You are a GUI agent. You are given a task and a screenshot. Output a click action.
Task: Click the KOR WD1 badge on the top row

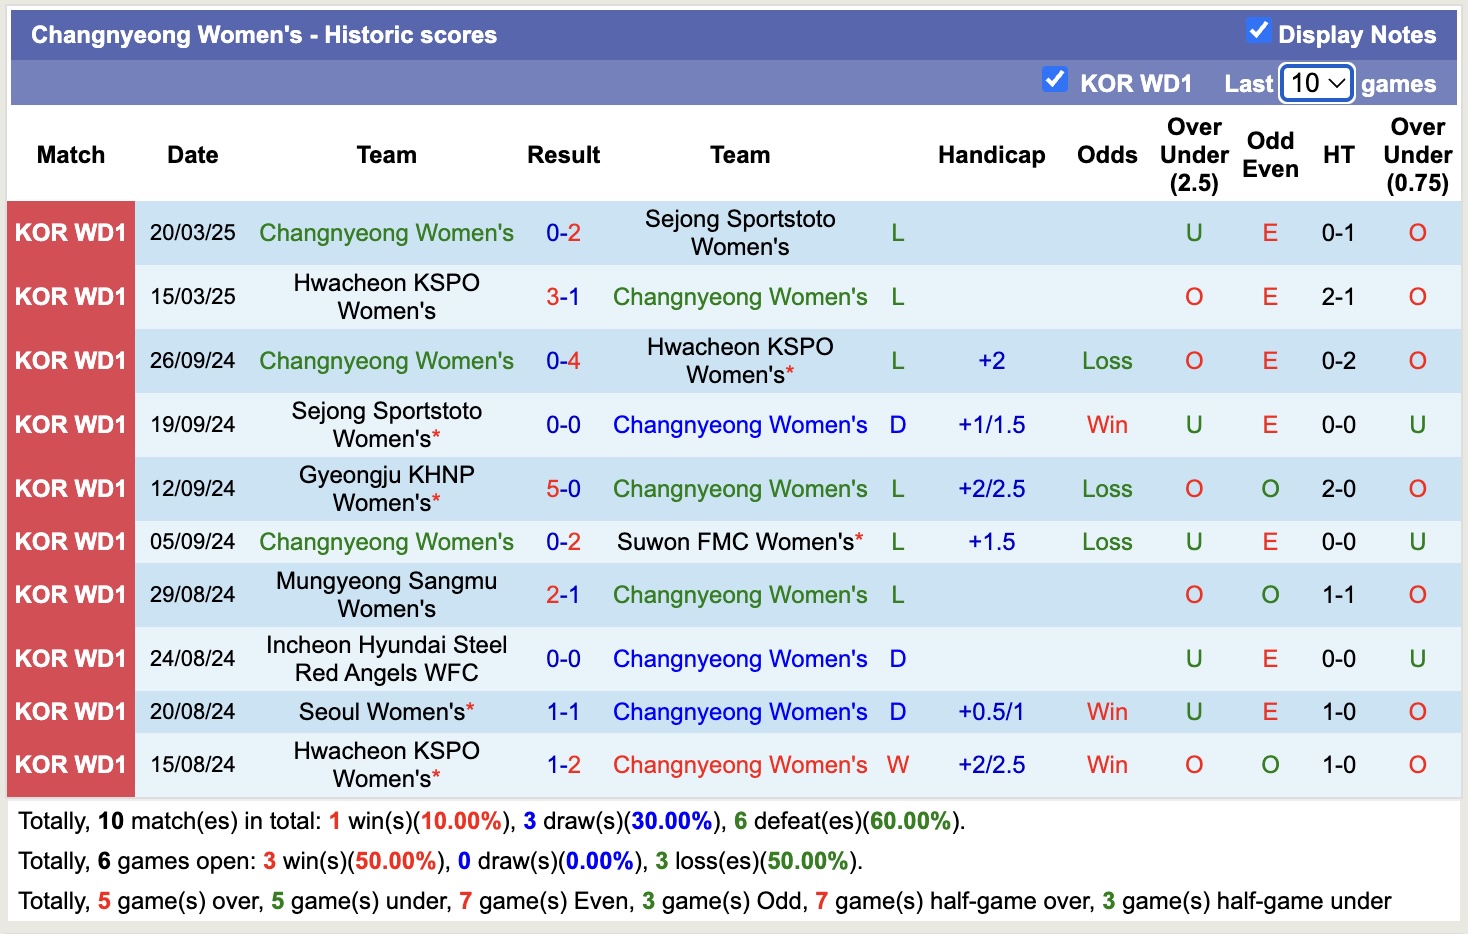pos(71,232)
